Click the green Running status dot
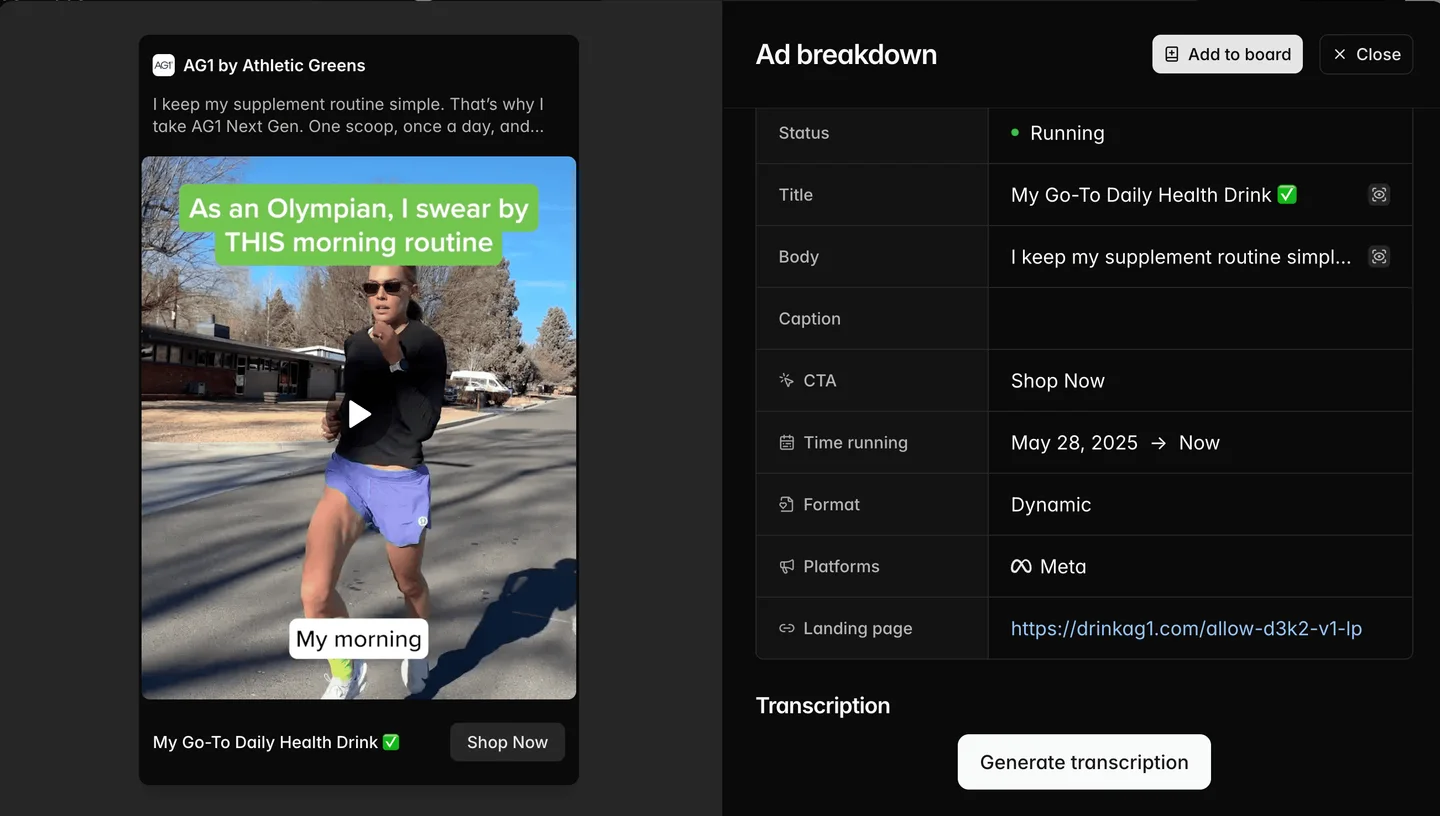1440x816 pixels. tap(1015, 132)
